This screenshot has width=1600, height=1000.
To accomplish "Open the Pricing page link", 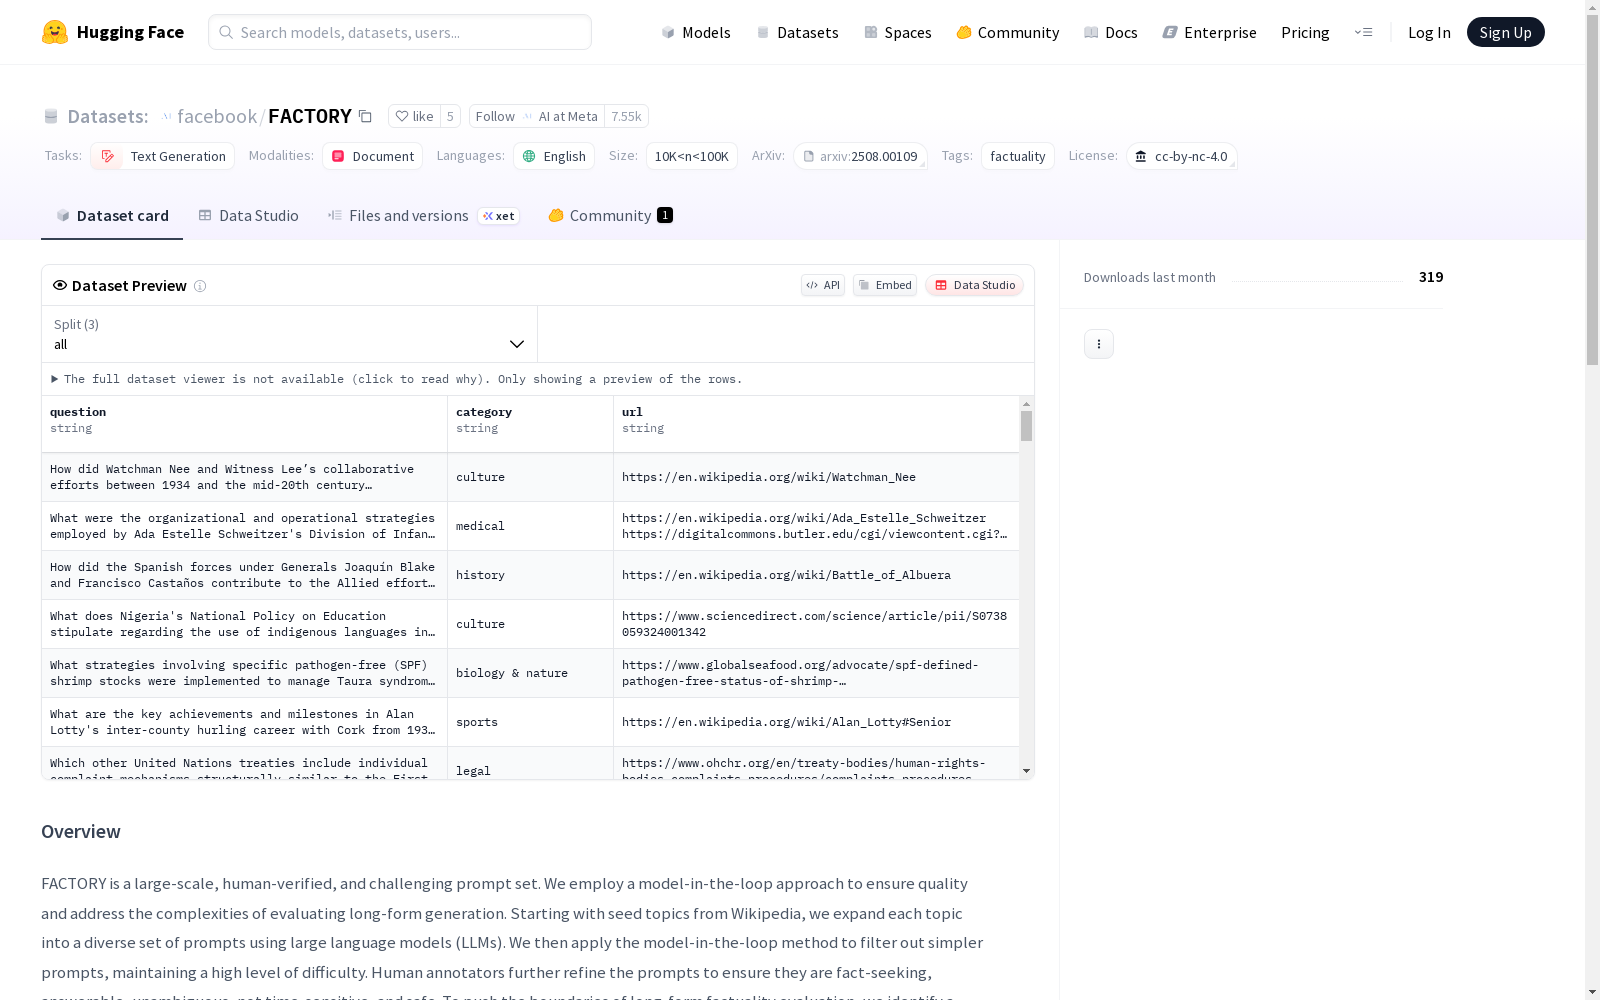I will pyautogui.click(x=1305, y=32).
